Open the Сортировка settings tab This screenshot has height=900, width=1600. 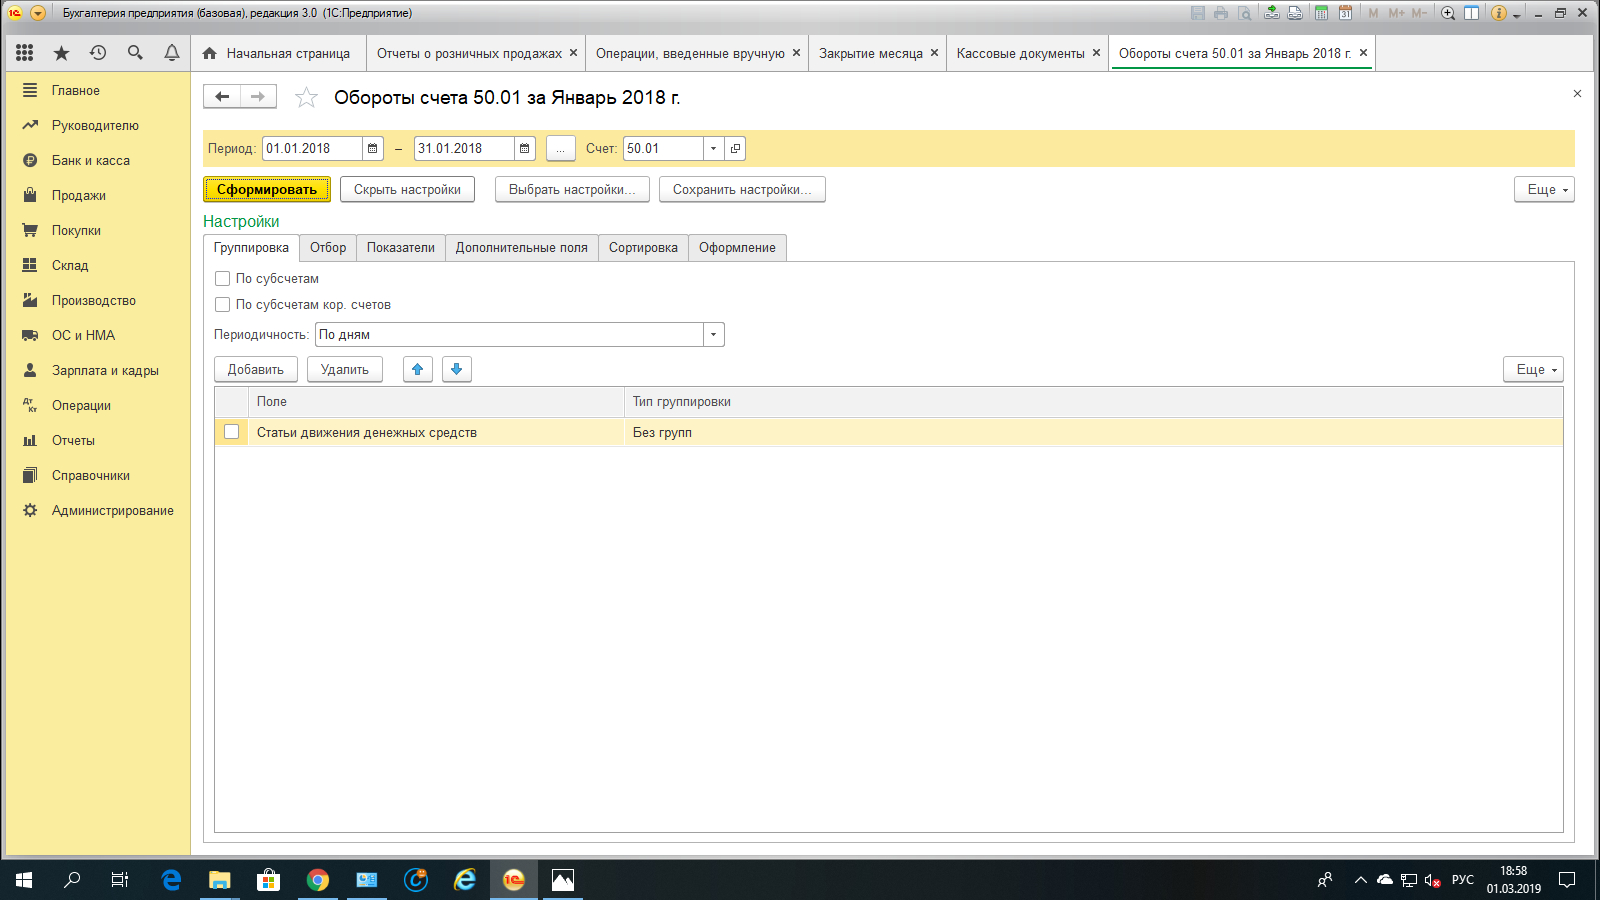(x=643, y=248)
